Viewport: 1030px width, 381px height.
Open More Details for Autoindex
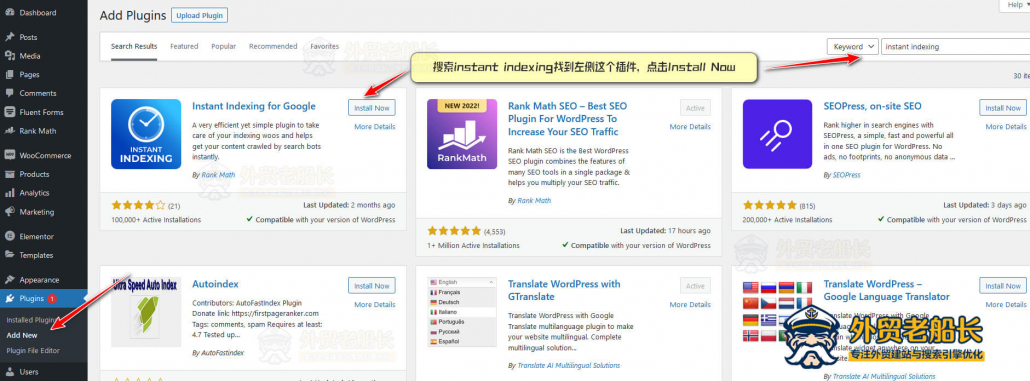click(x=374, y=305)
